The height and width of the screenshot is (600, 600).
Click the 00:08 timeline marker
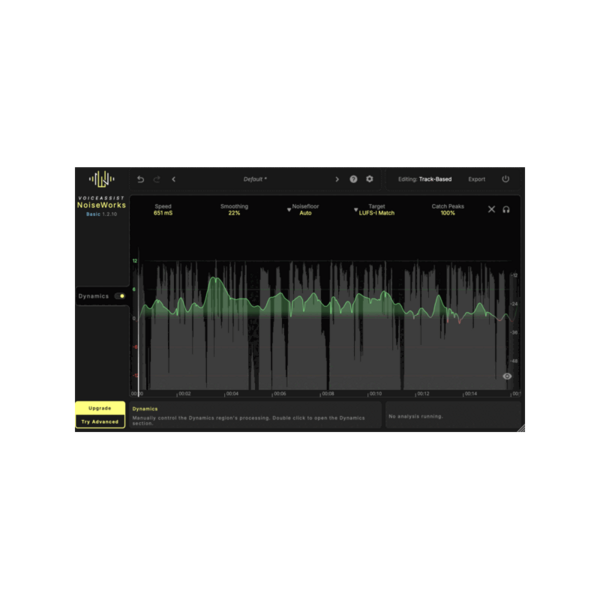328,393
